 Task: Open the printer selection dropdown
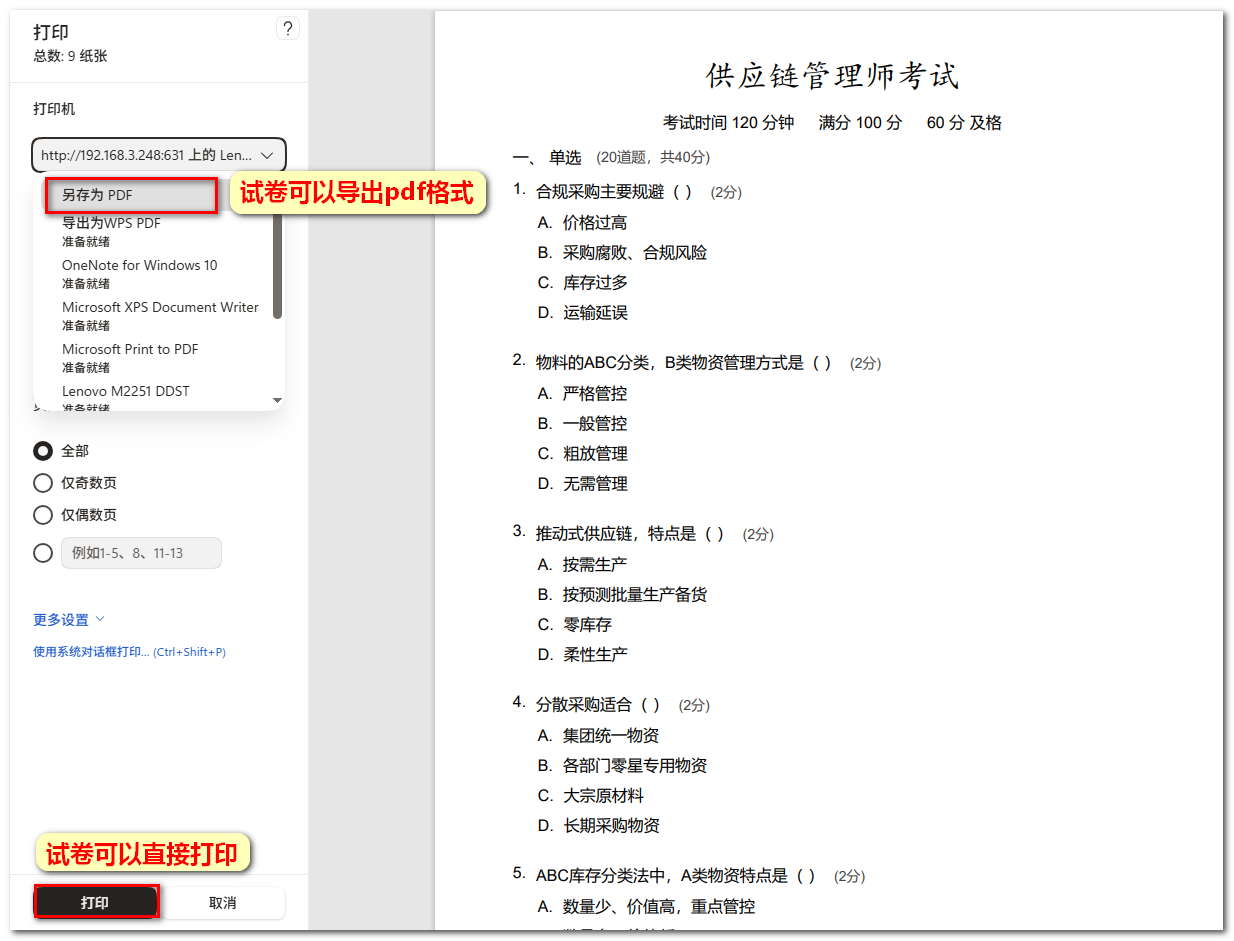[159, 155]
